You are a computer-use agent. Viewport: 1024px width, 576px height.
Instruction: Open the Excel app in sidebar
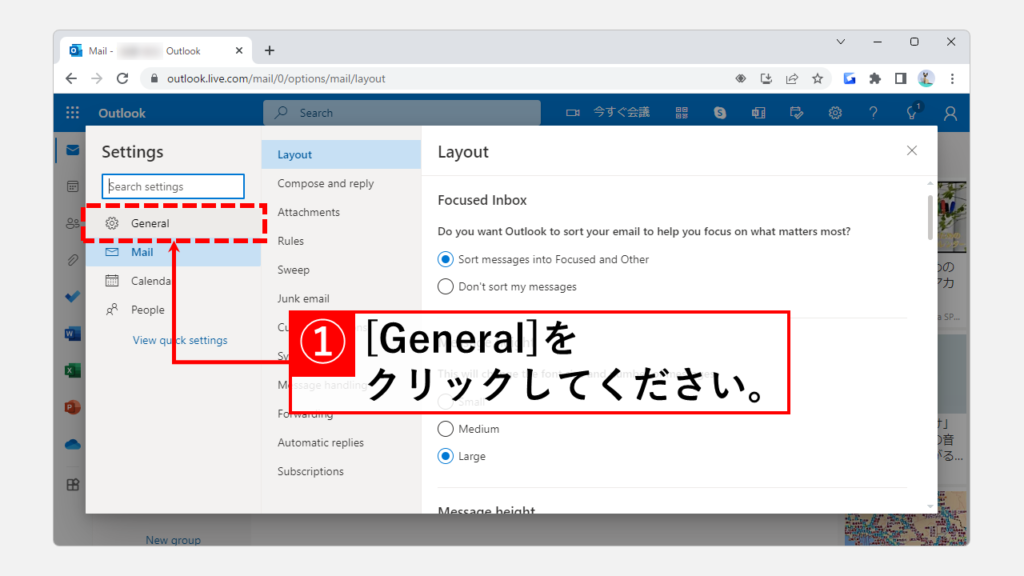(72, 370)
